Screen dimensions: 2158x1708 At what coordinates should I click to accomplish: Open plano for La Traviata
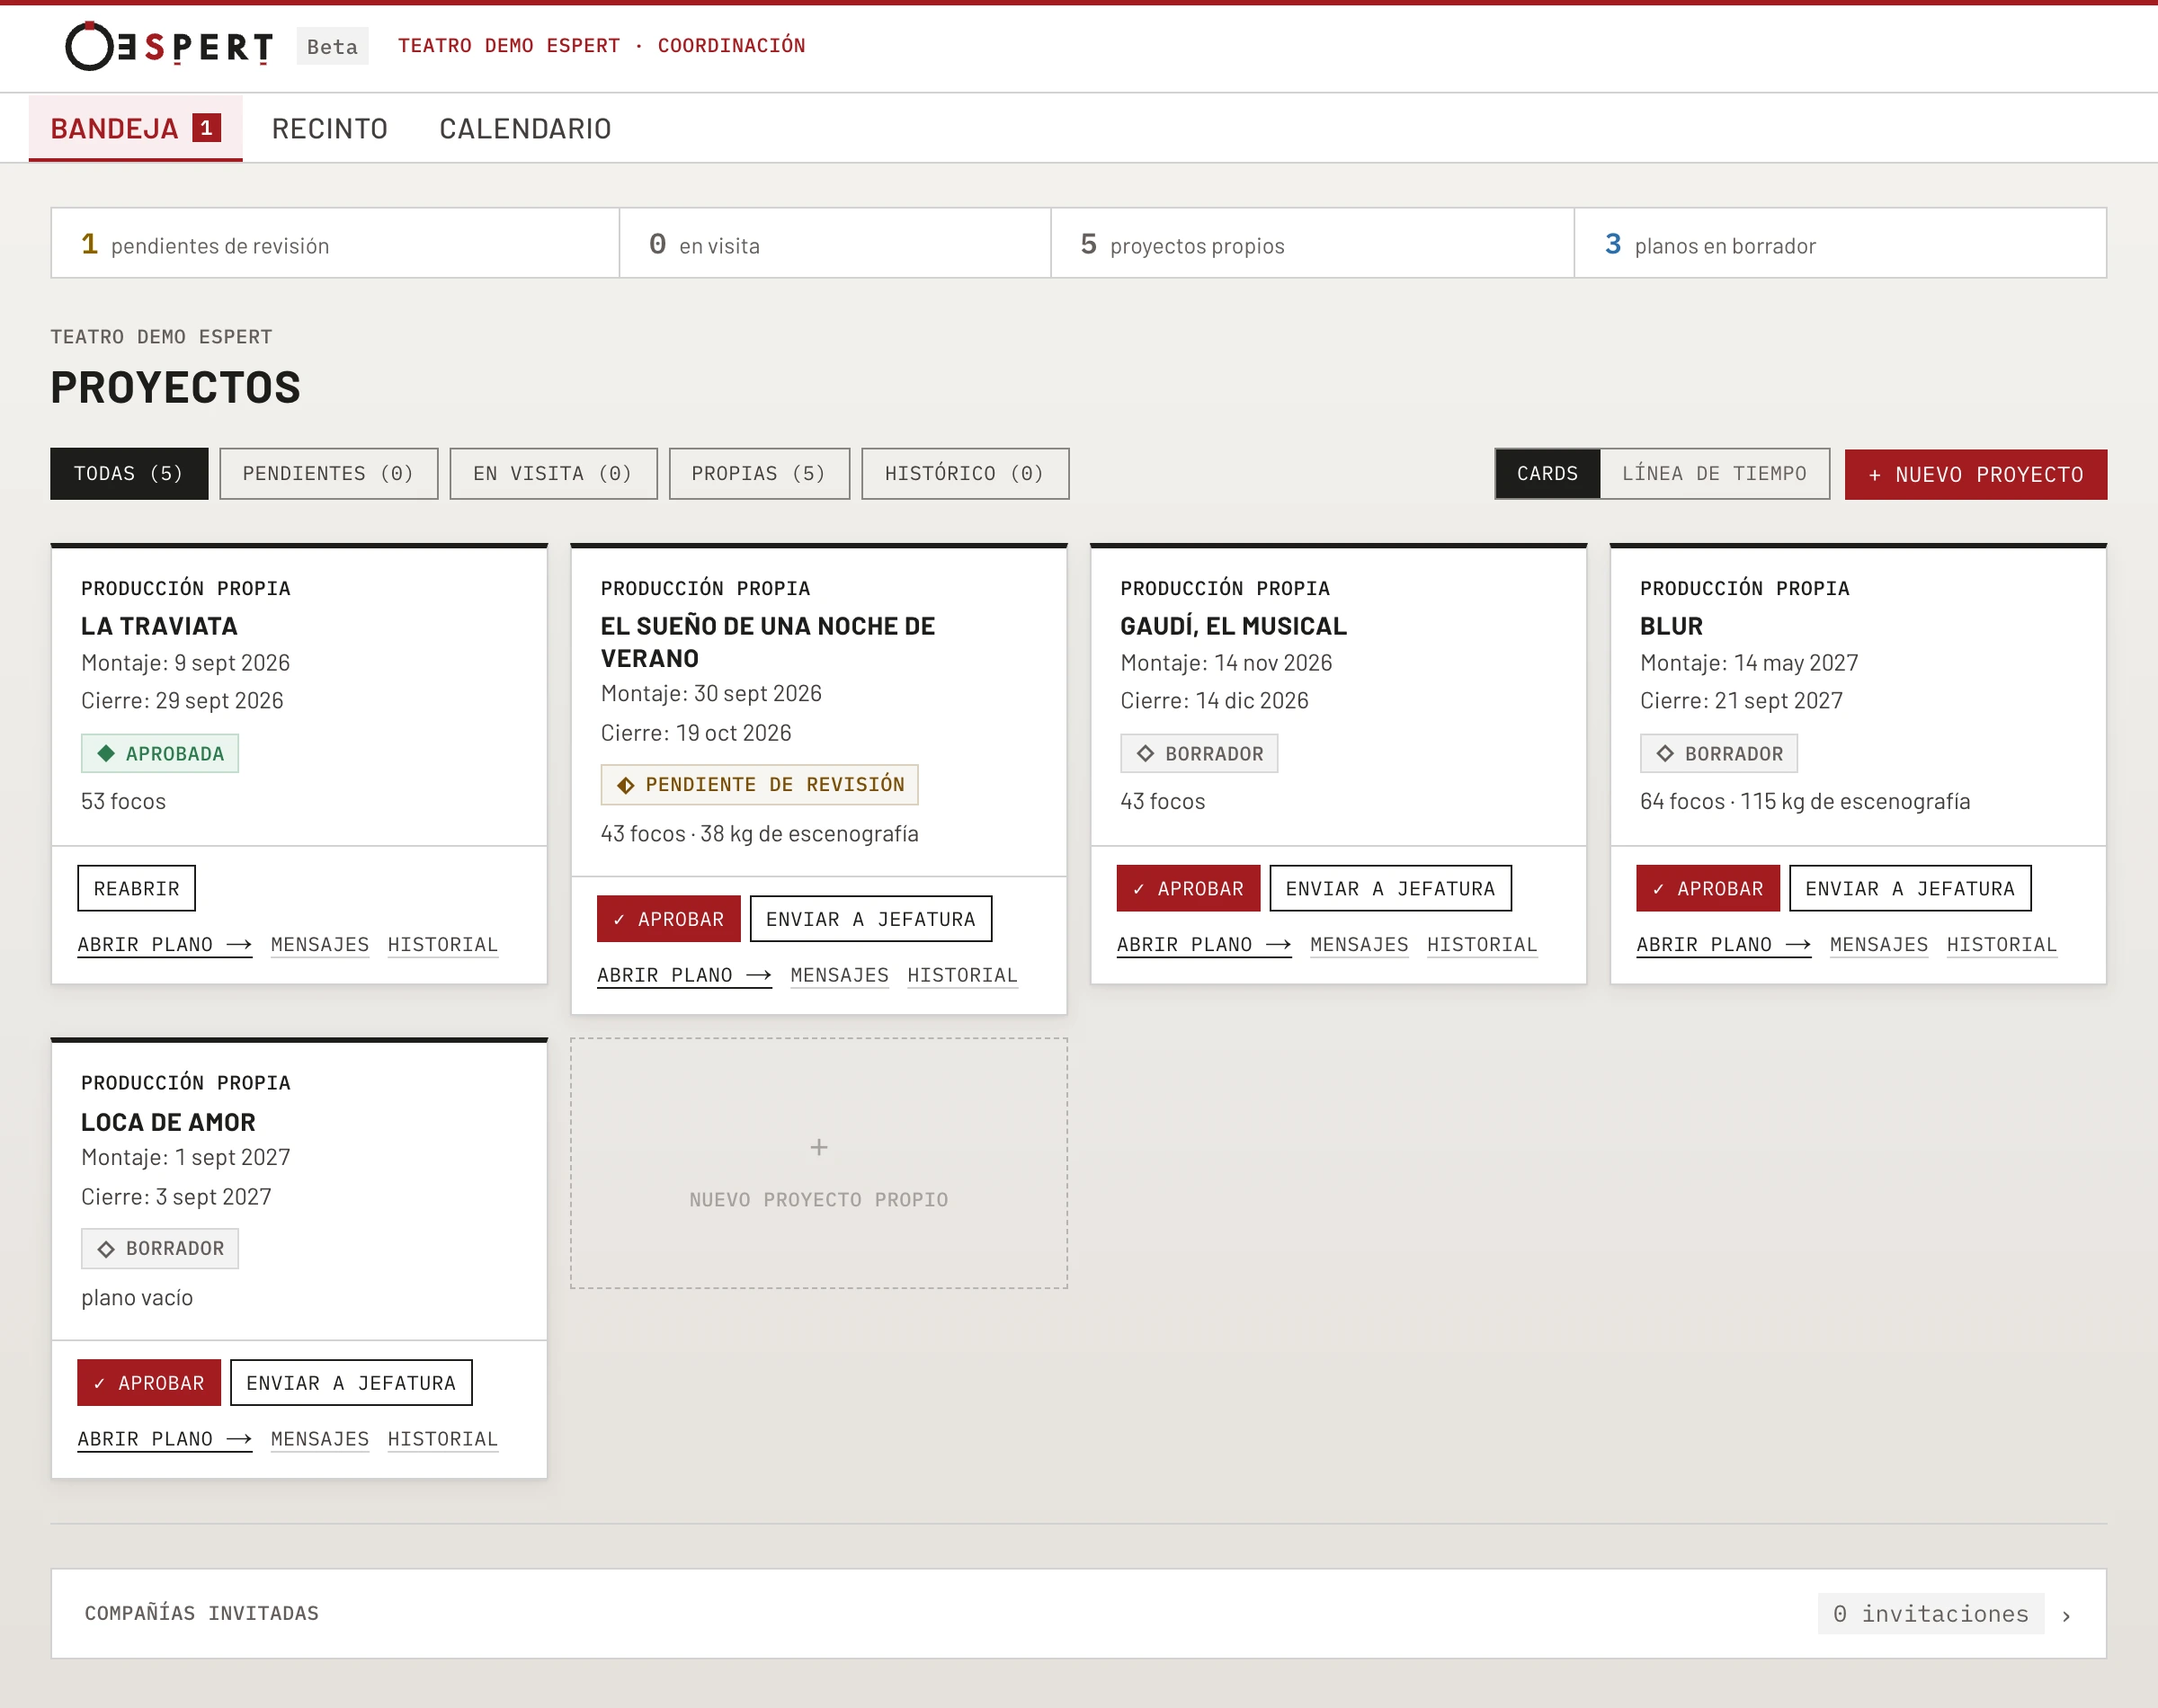tap(165, 944)
